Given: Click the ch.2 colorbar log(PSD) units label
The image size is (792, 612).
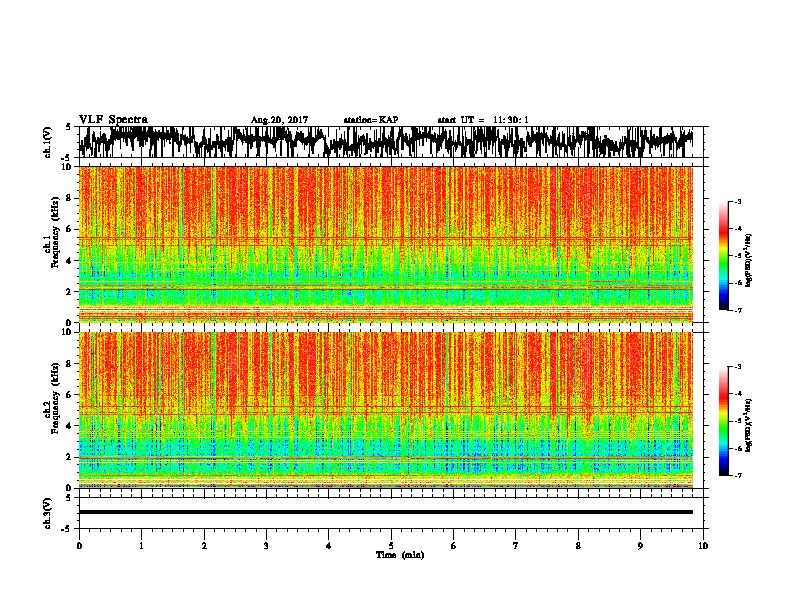Looking at the screenshot, I should coord(748,425).
